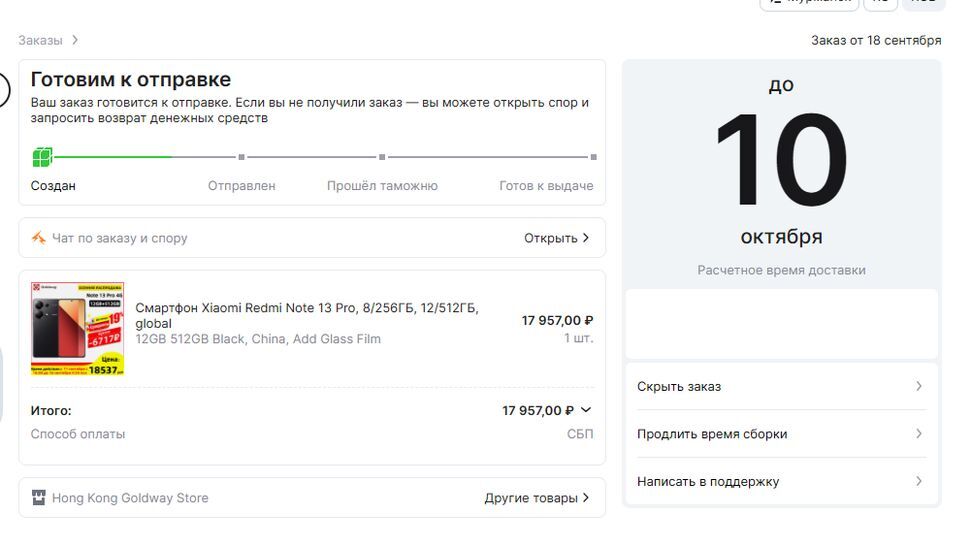
Task: Click the handshake icon beside order chat
Action: (38, 238)
